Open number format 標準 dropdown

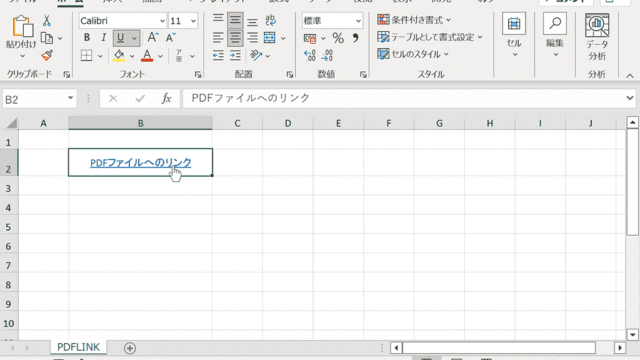pyautogui.click(x=358, y=21)
